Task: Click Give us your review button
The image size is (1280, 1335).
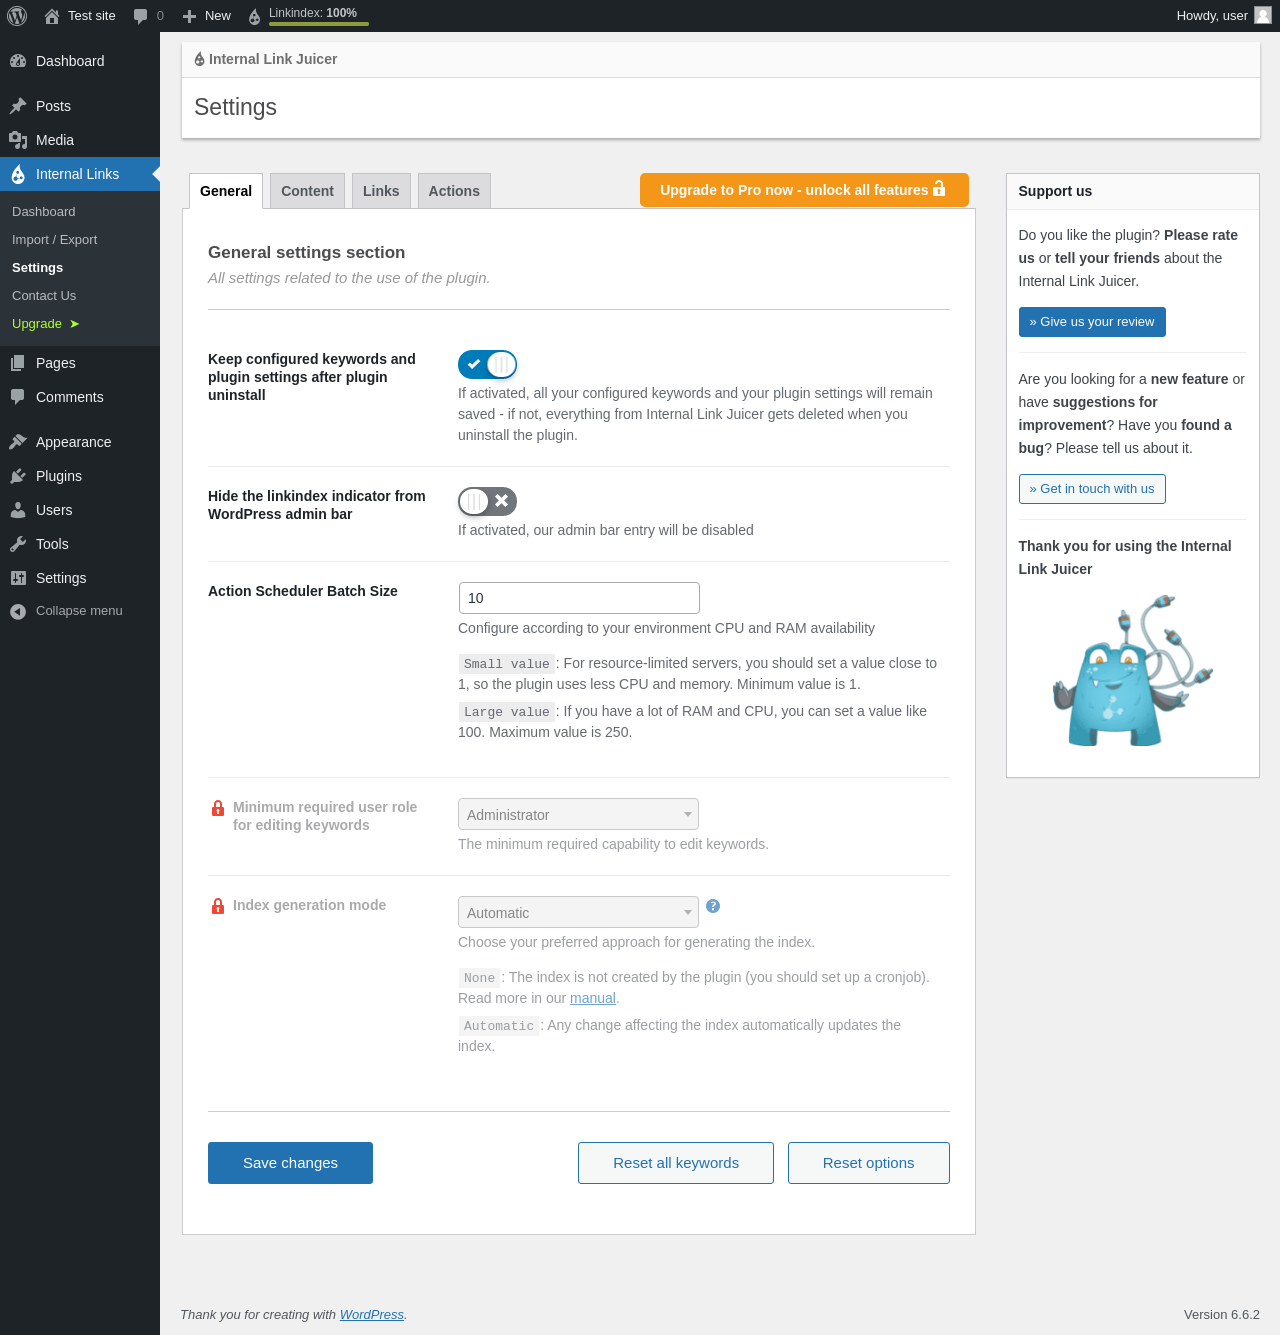Action: [1092, 322]
